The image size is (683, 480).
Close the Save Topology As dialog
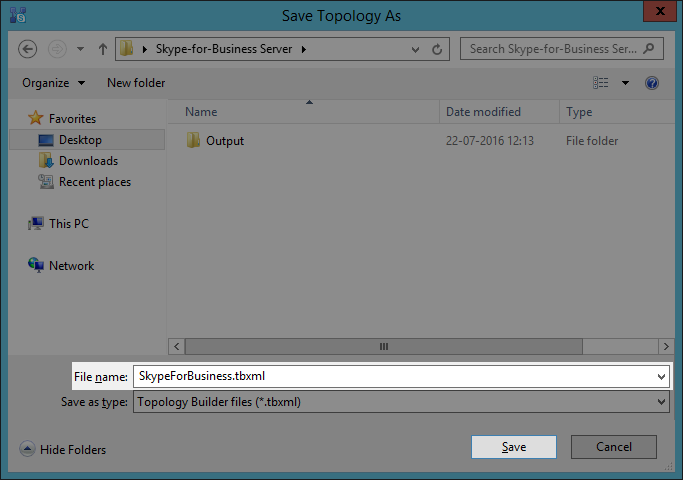(x=660, y=11)
